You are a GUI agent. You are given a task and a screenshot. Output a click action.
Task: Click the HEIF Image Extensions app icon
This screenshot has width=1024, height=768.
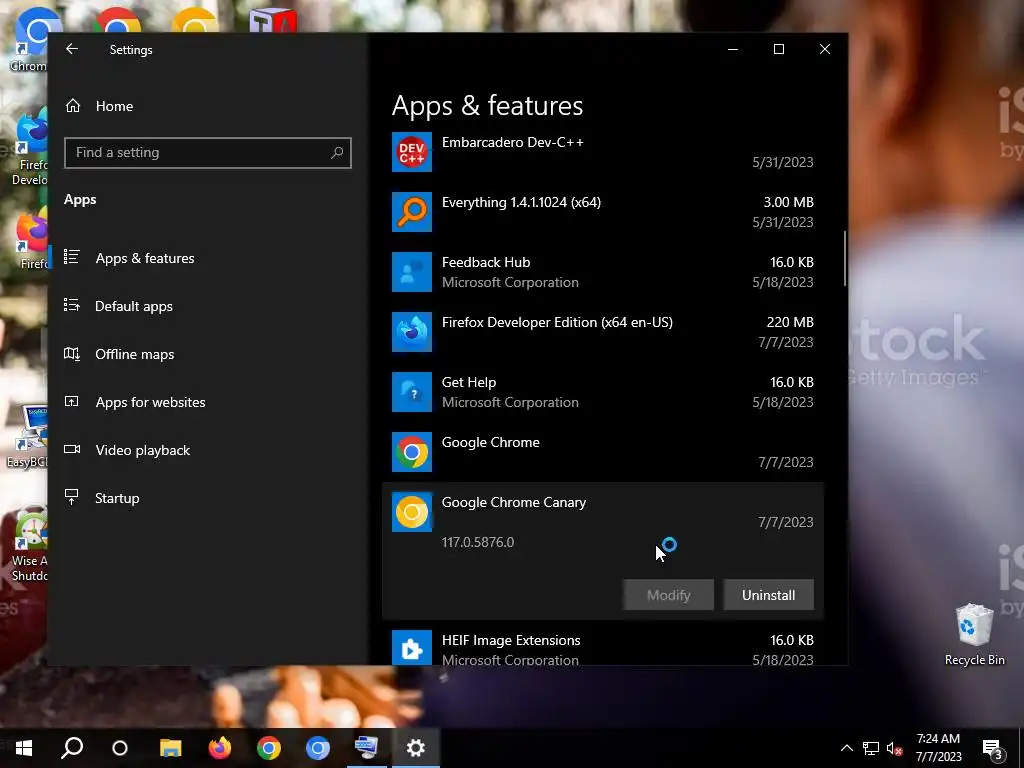411,648
